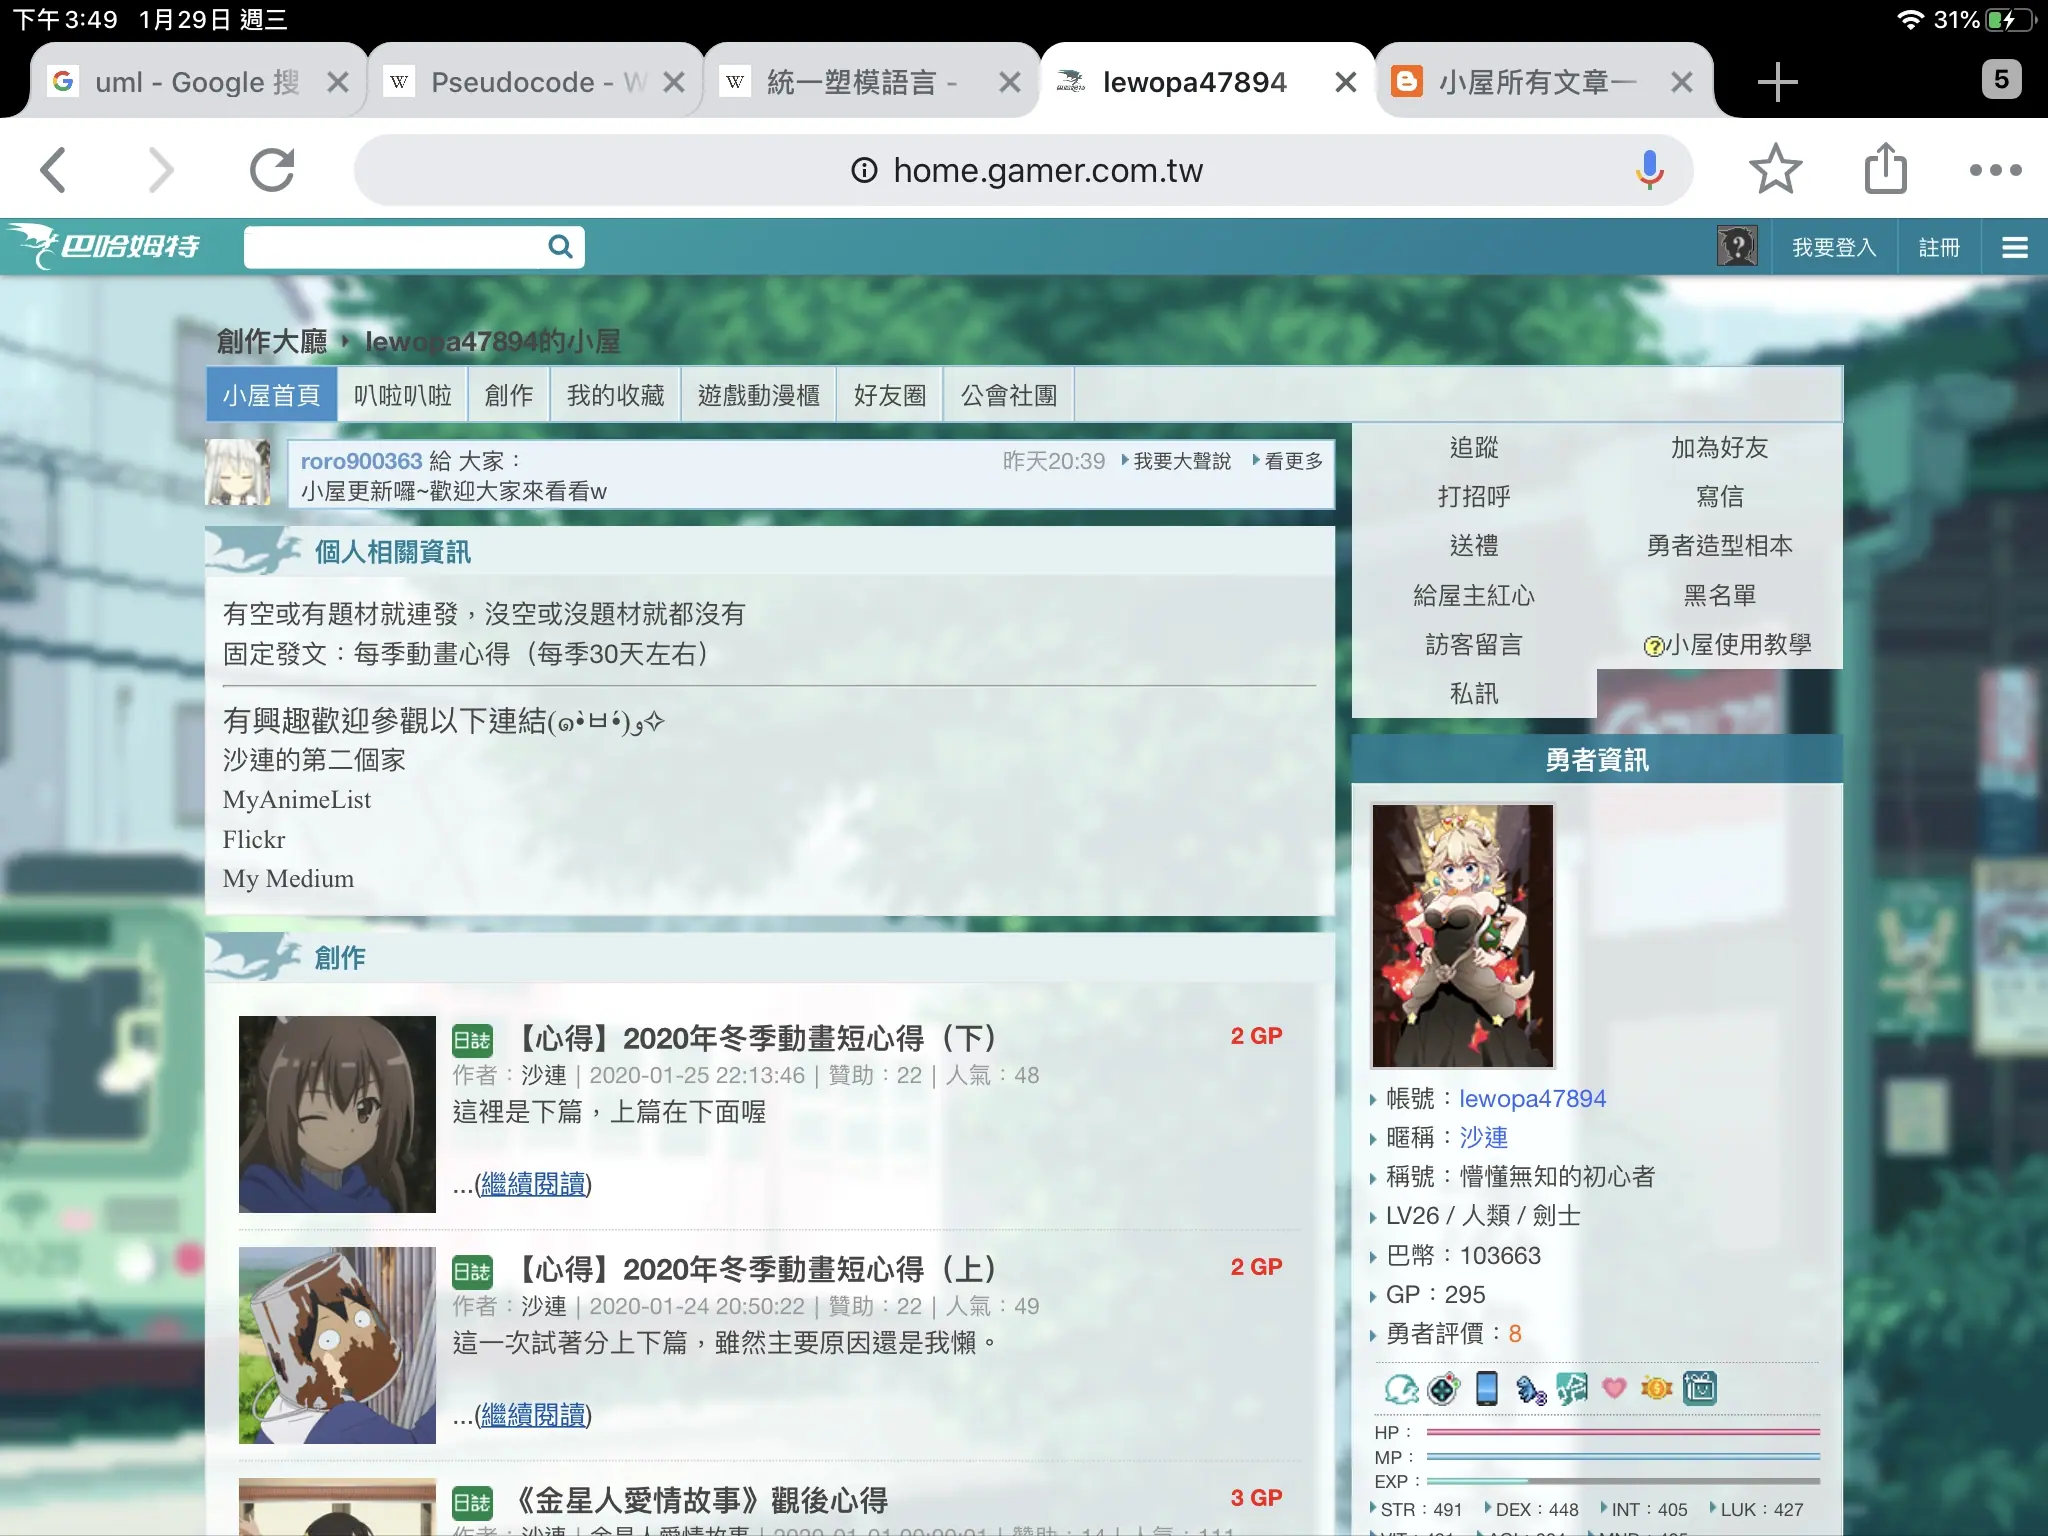Screen dimensions: 2048x1536
Task: Click 繼續閱讀 under 冬季動畫短心得（下）
Action: (x=533, y=1184)
